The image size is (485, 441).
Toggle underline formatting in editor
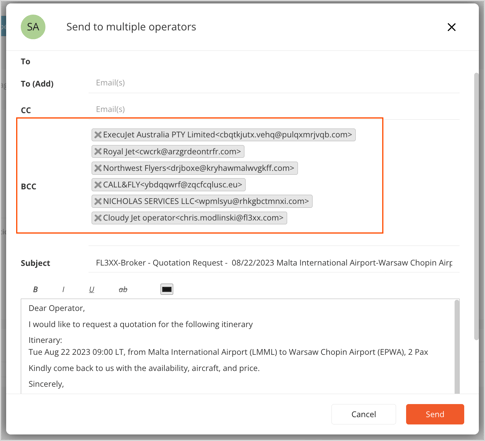click(x=92, y=289)
